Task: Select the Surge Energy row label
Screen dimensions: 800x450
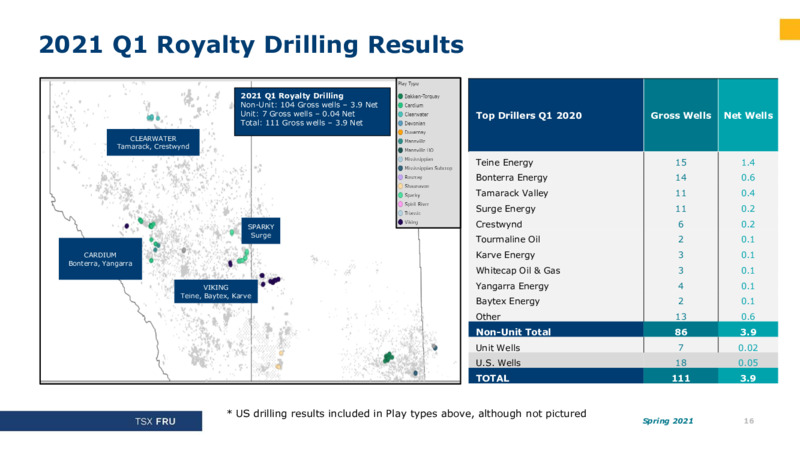Action: [x=506, y=209]
